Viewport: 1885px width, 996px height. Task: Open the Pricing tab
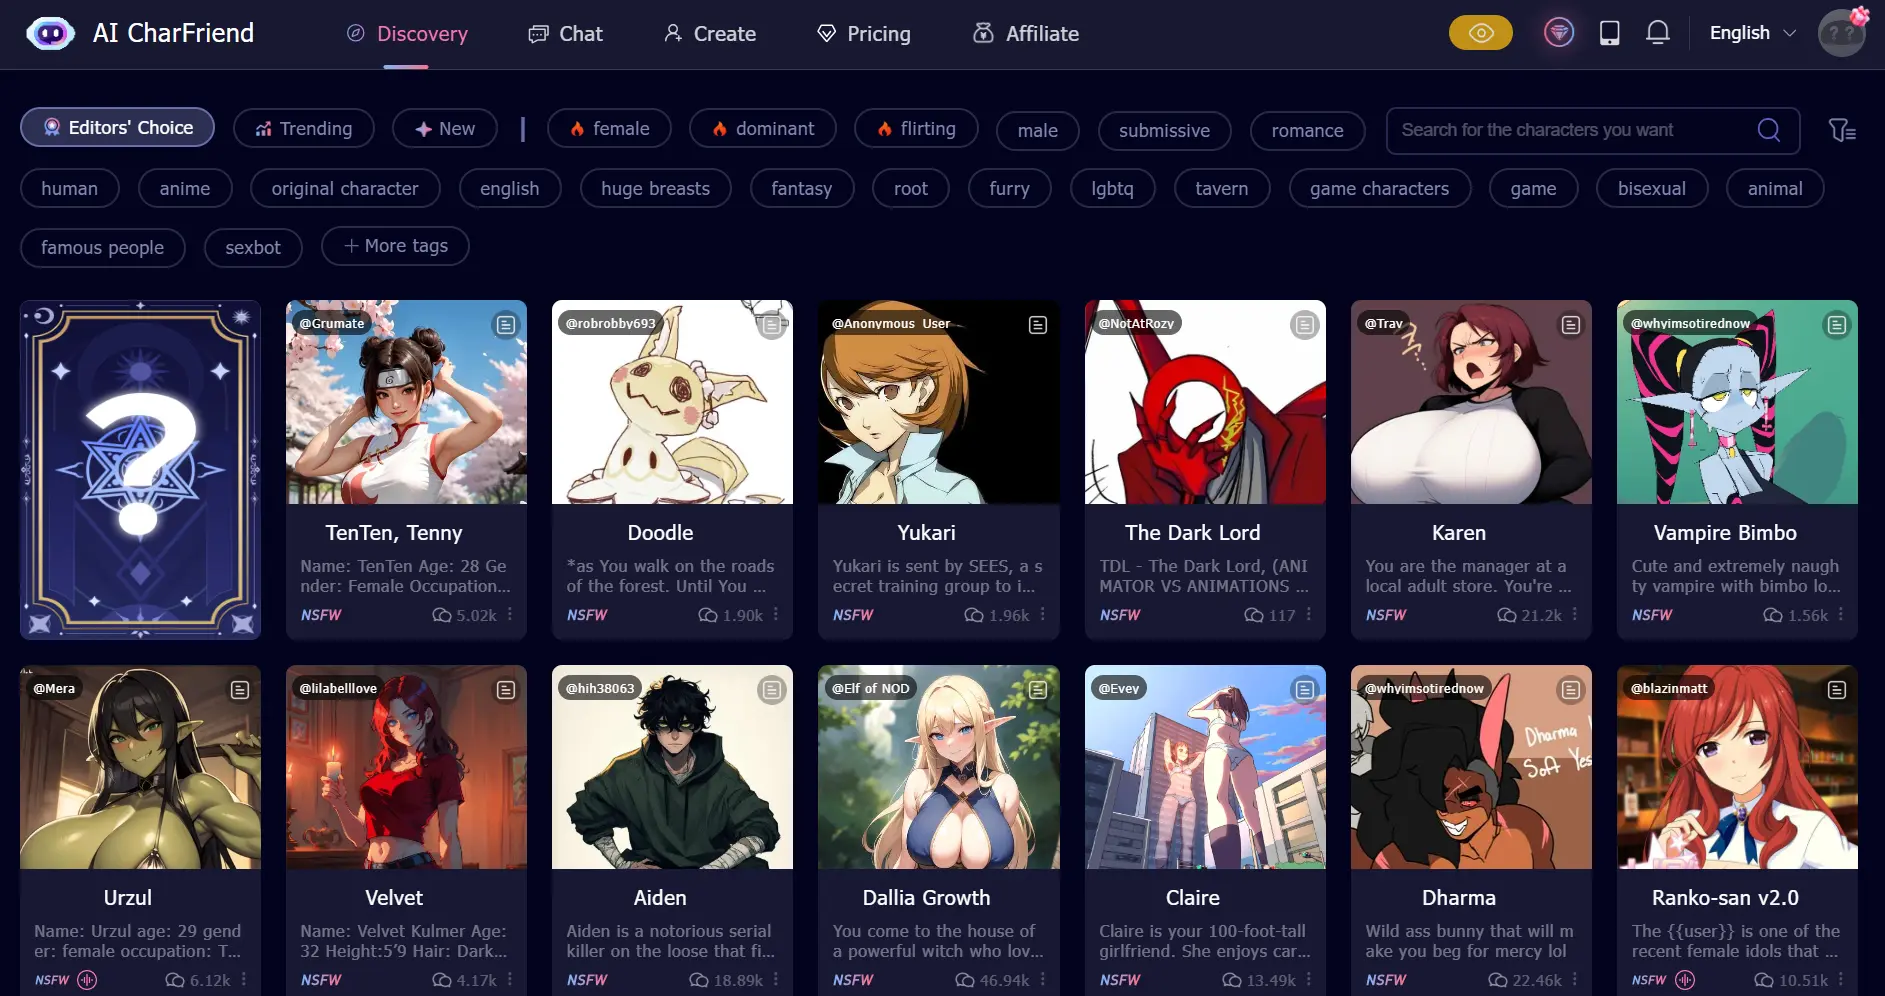pos(864,34)
